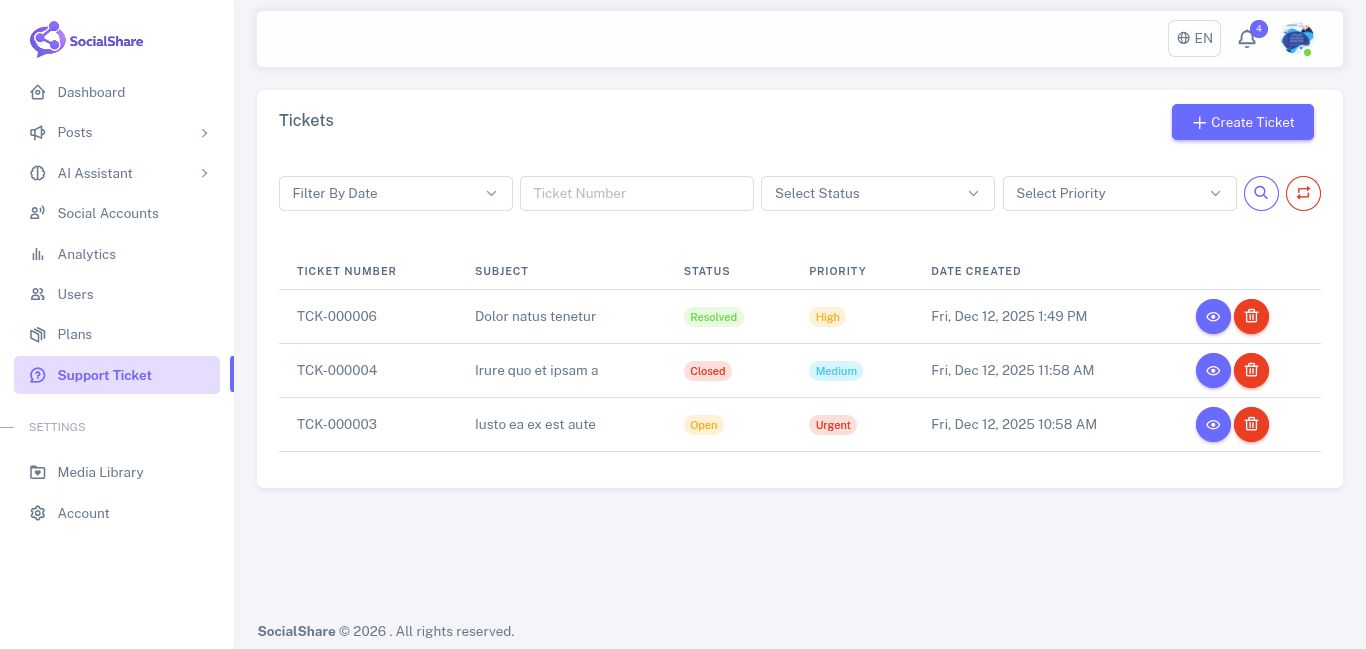Open the Filter By Date dropdown
1366x649 pixels.
pyautogui.click(x=395, y=193)
